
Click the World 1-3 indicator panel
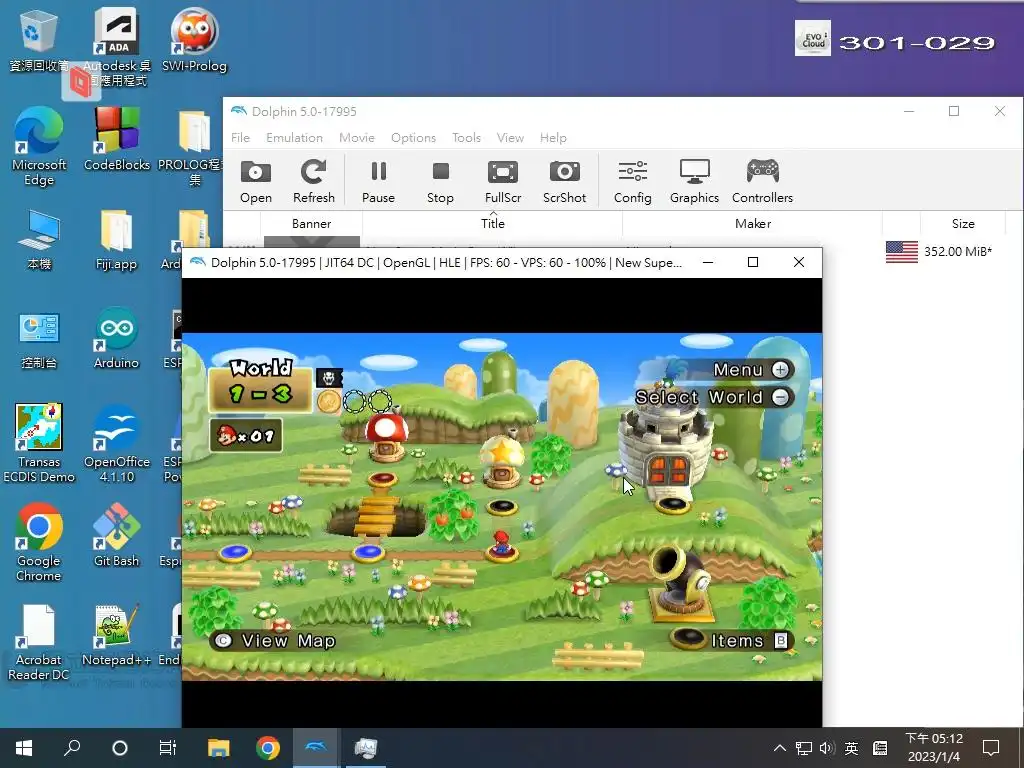[260, 385]
